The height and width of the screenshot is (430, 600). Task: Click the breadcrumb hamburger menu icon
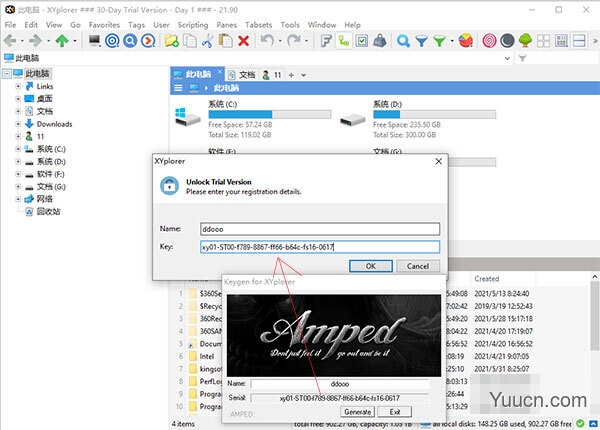click(x=178, y=88)
